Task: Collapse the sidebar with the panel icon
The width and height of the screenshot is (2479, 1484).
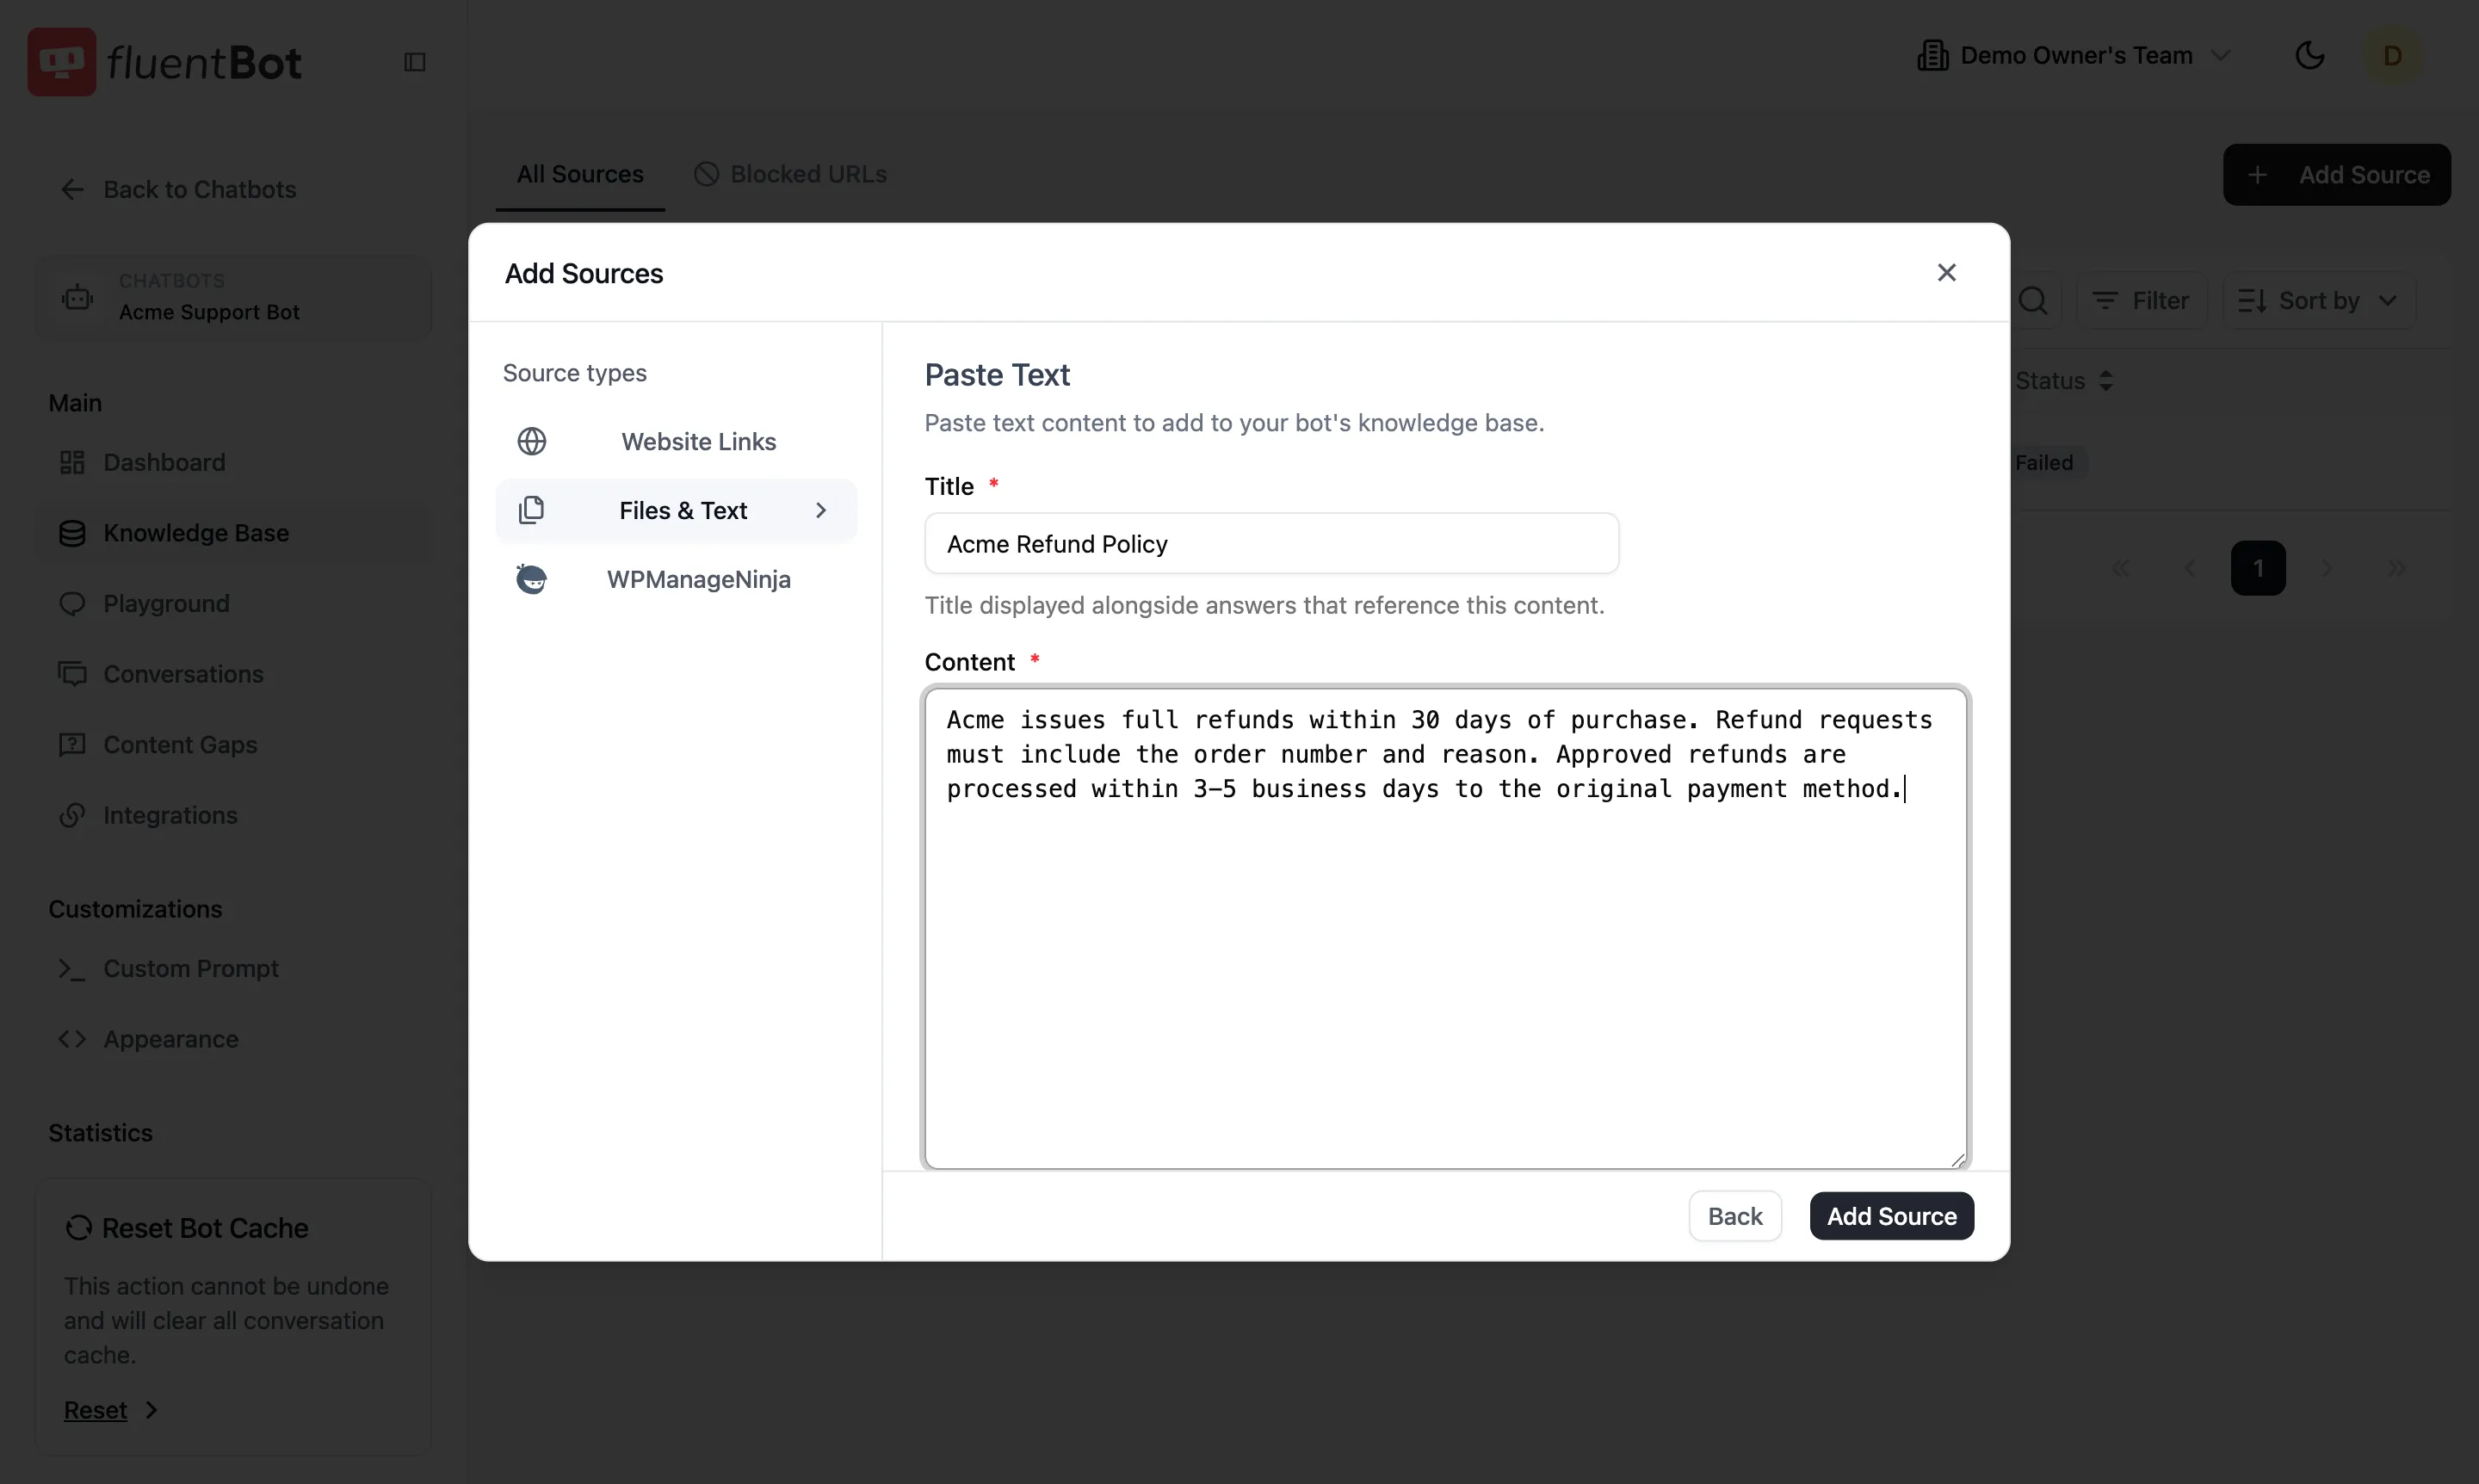Action: pyautogui.click(x=415, y=62)
